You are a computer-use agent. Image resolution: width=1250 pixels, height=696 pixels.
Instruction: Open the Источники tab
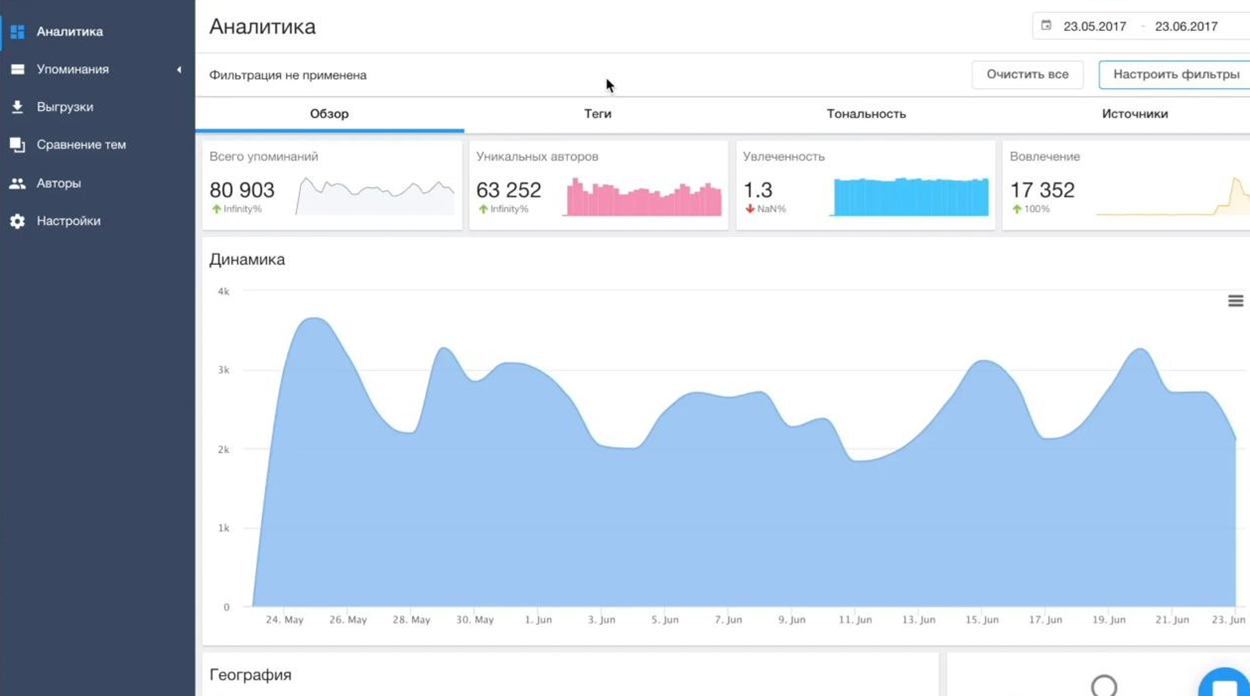[1134, 114]
